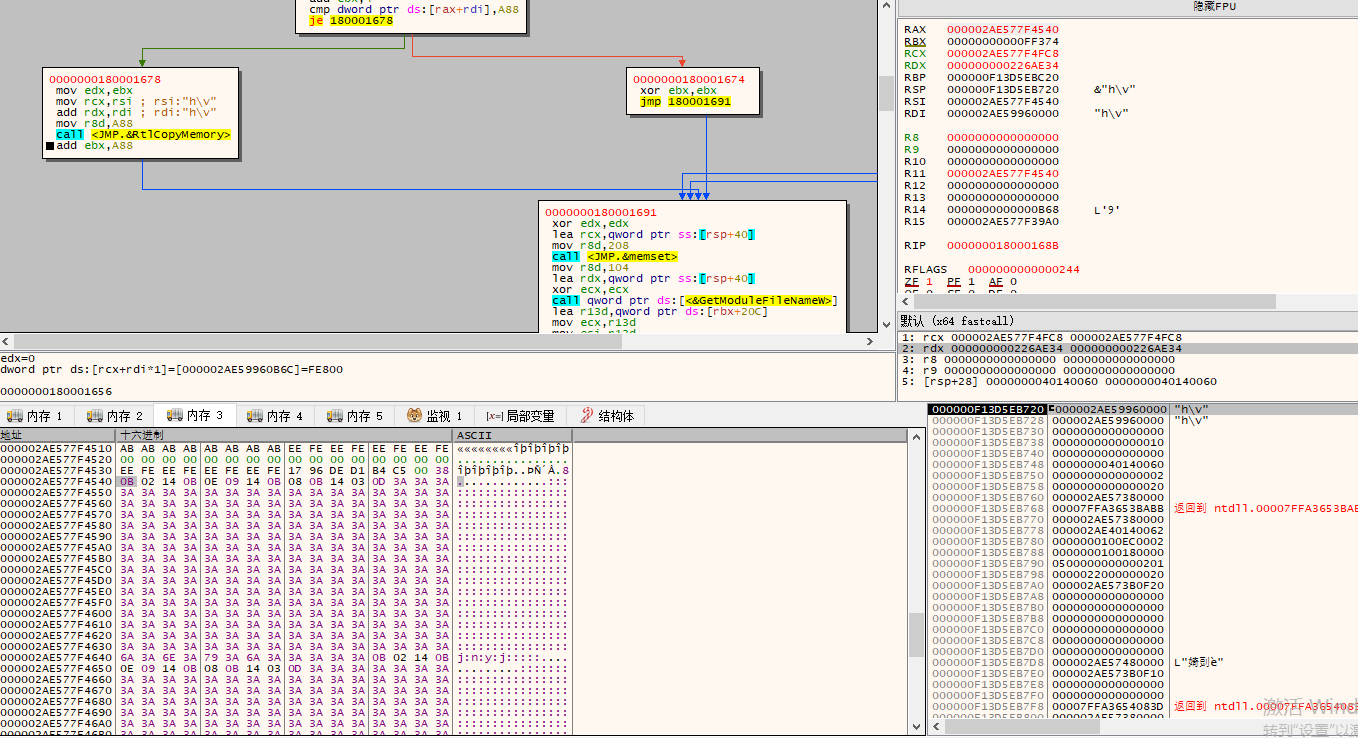The width and height of the screenshot is (1358, 738).
Task: Click the memory dump scrollbar up arrow
Action: point(916,437)
